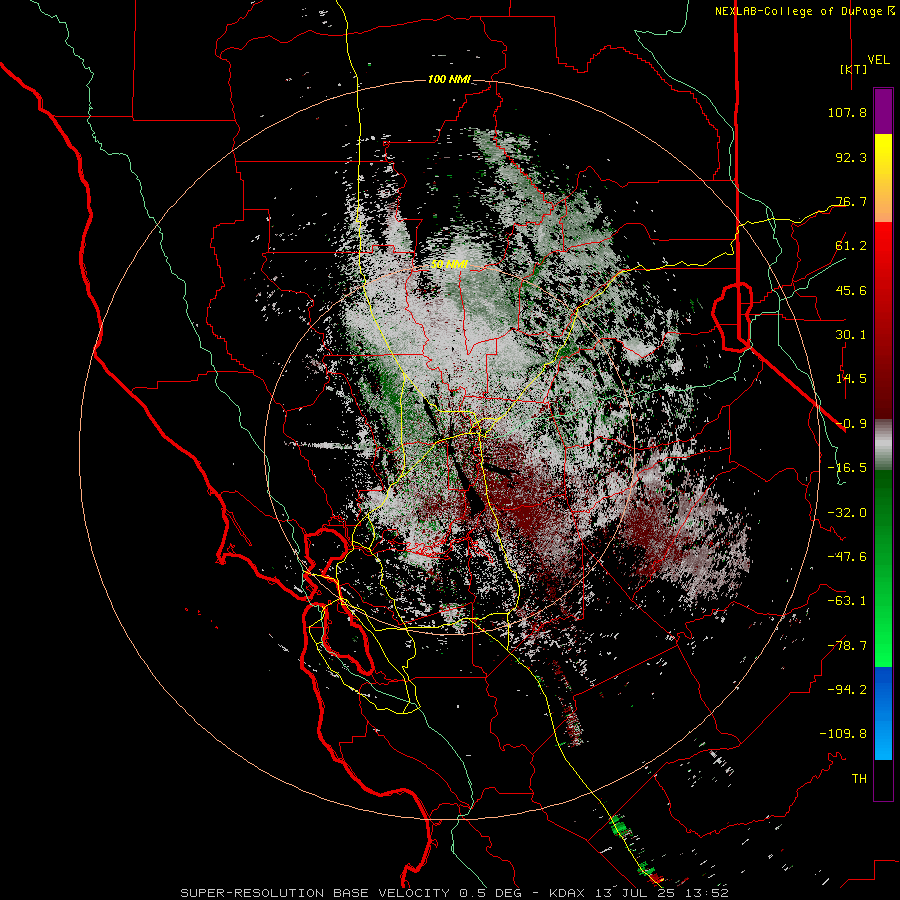Click the 76.7 velocity scale value
The width and height of the screenshot is (900, 900).
click(x=851, y=201)
